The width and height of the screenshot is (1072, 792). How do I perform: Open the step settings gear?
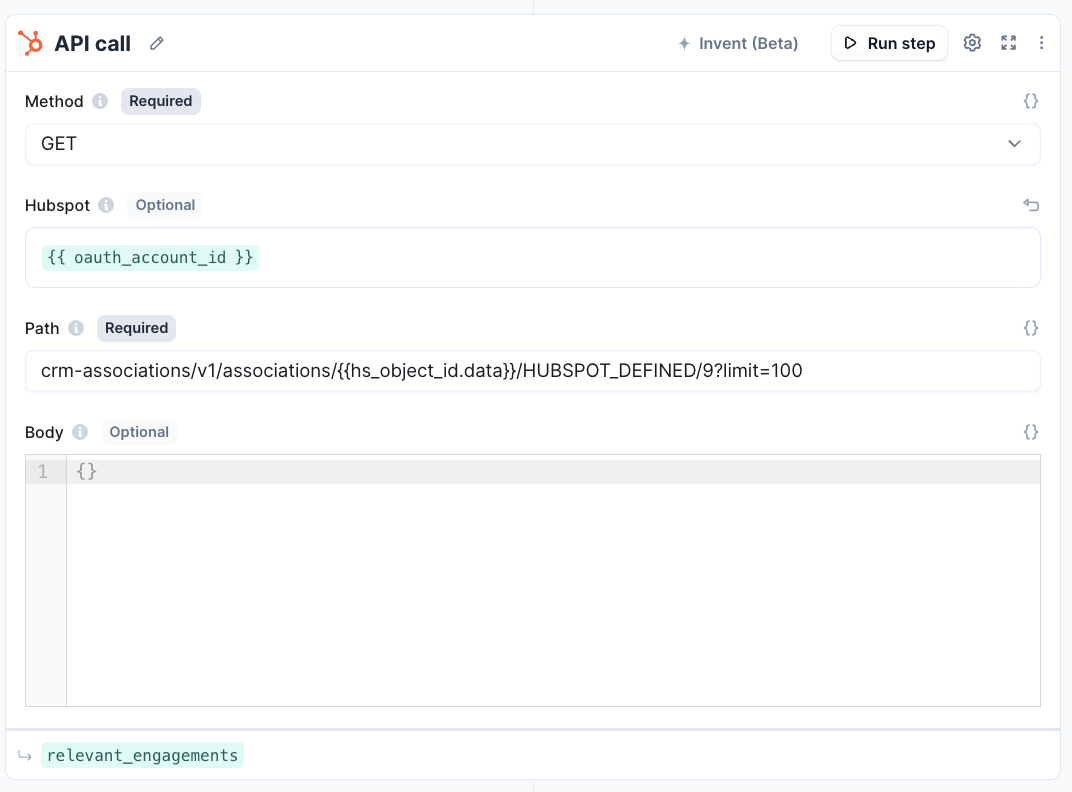coord(972,43)
